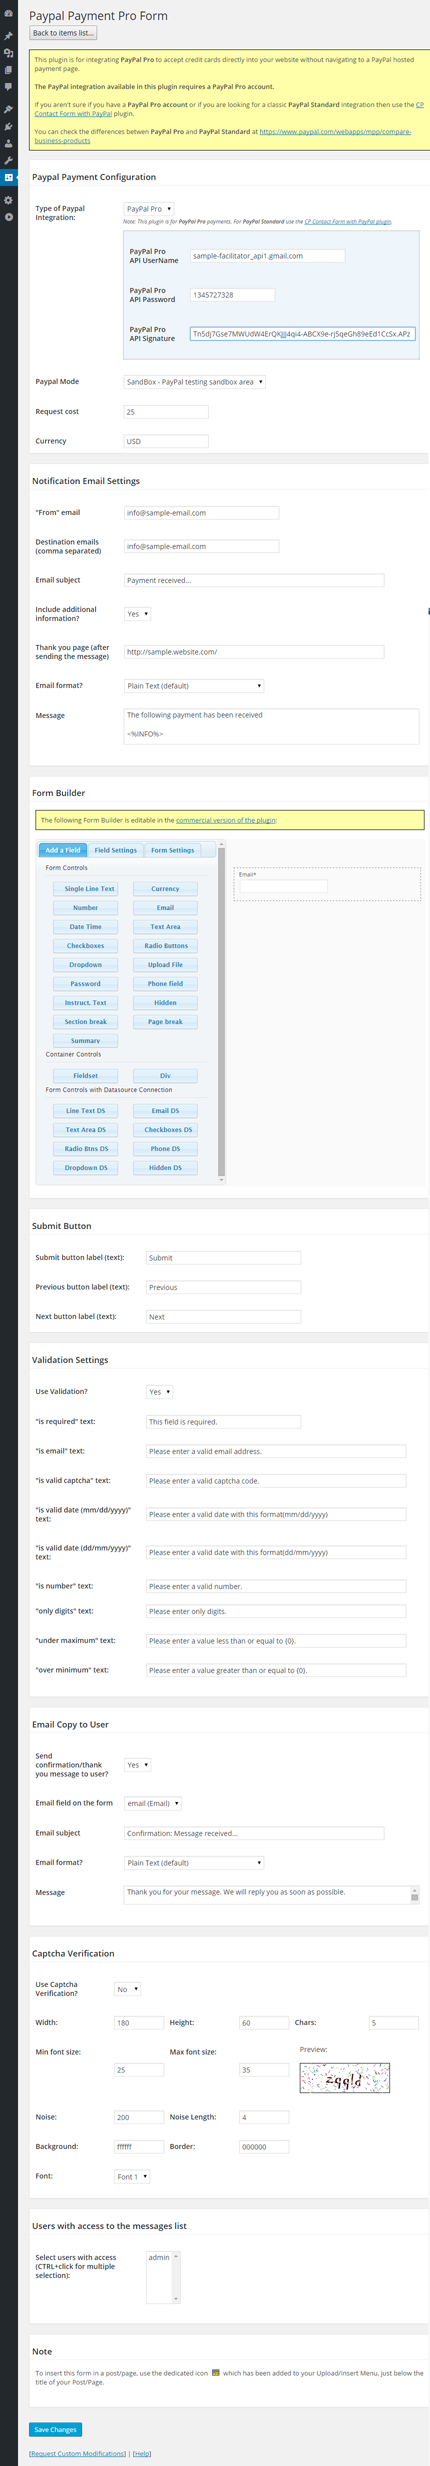
Task: Open the Posts pin icon in the sidebar
Action: point(8,36)
